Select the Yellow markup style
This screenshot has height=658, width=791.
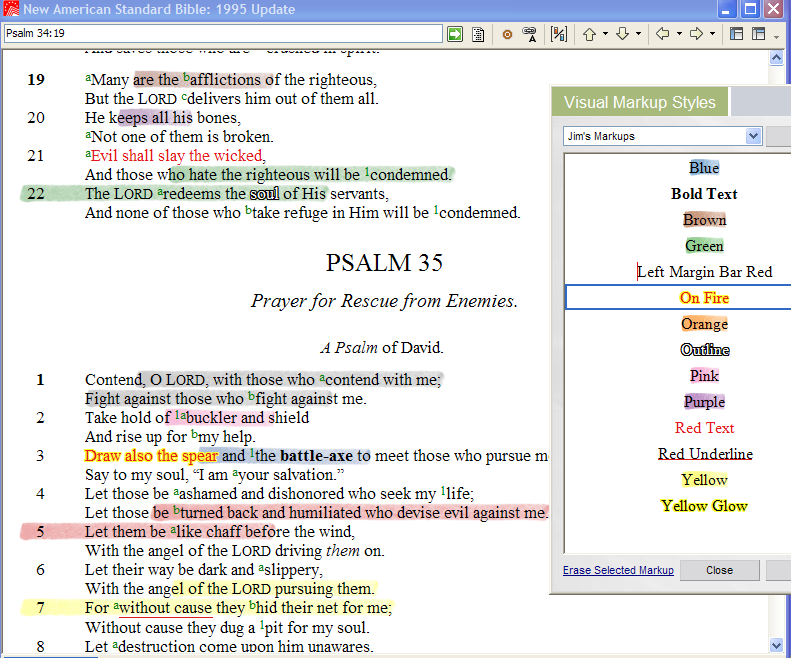coord(704,480)
